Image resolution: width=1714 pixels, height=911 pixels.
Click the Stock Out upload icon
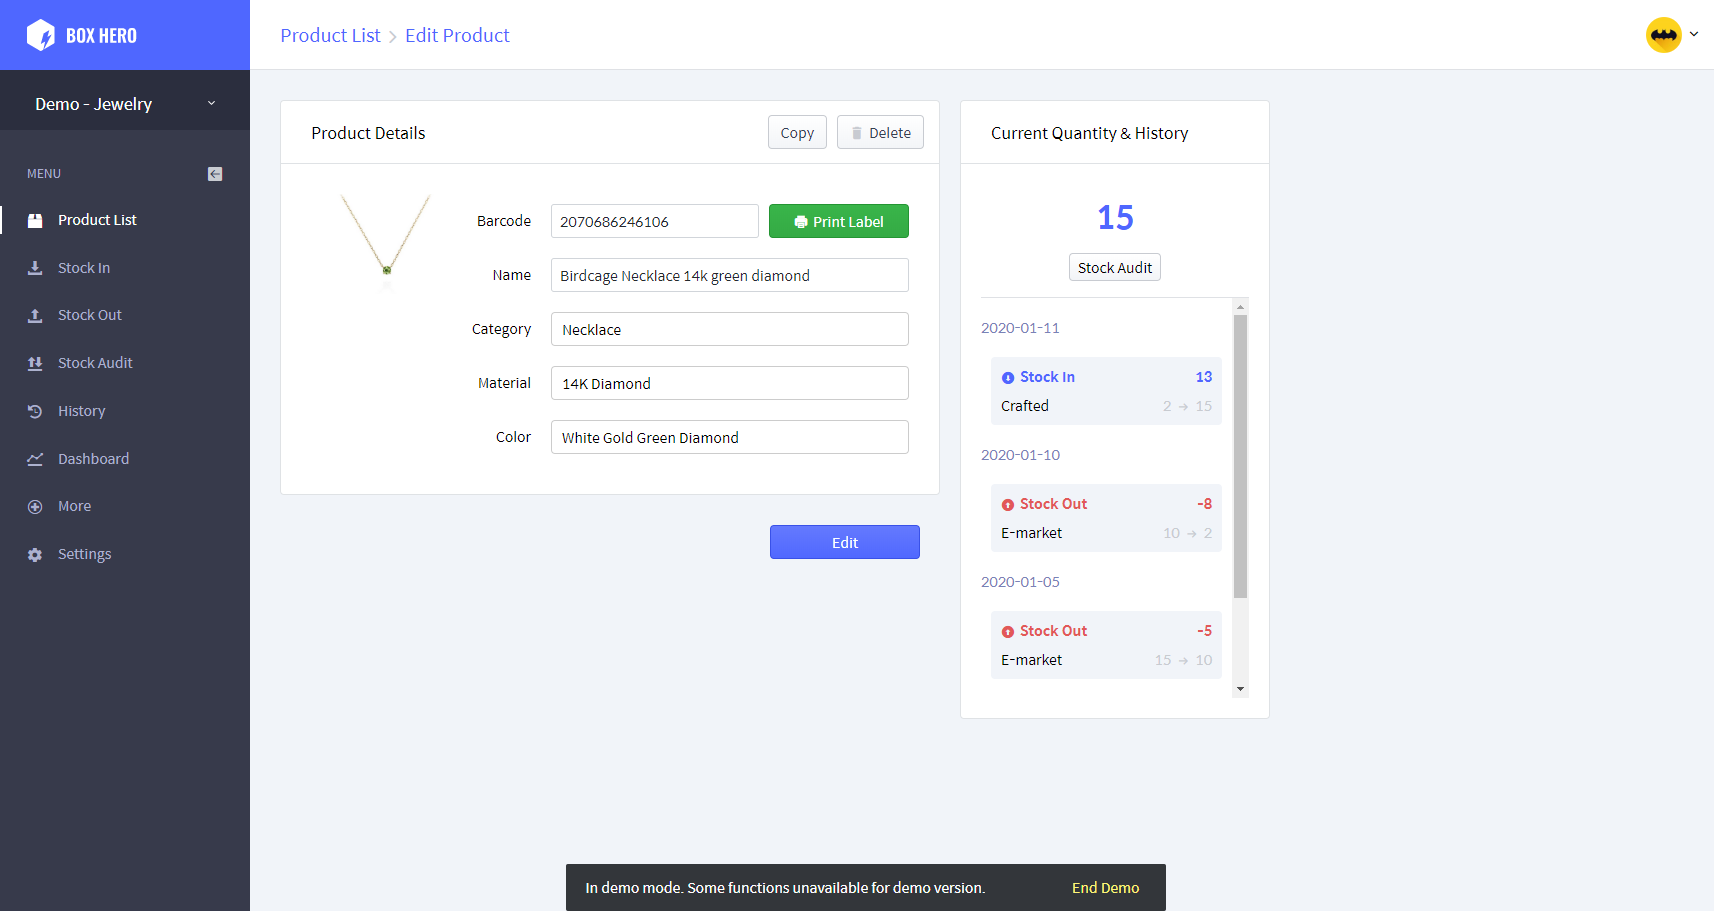click(35, 315)
